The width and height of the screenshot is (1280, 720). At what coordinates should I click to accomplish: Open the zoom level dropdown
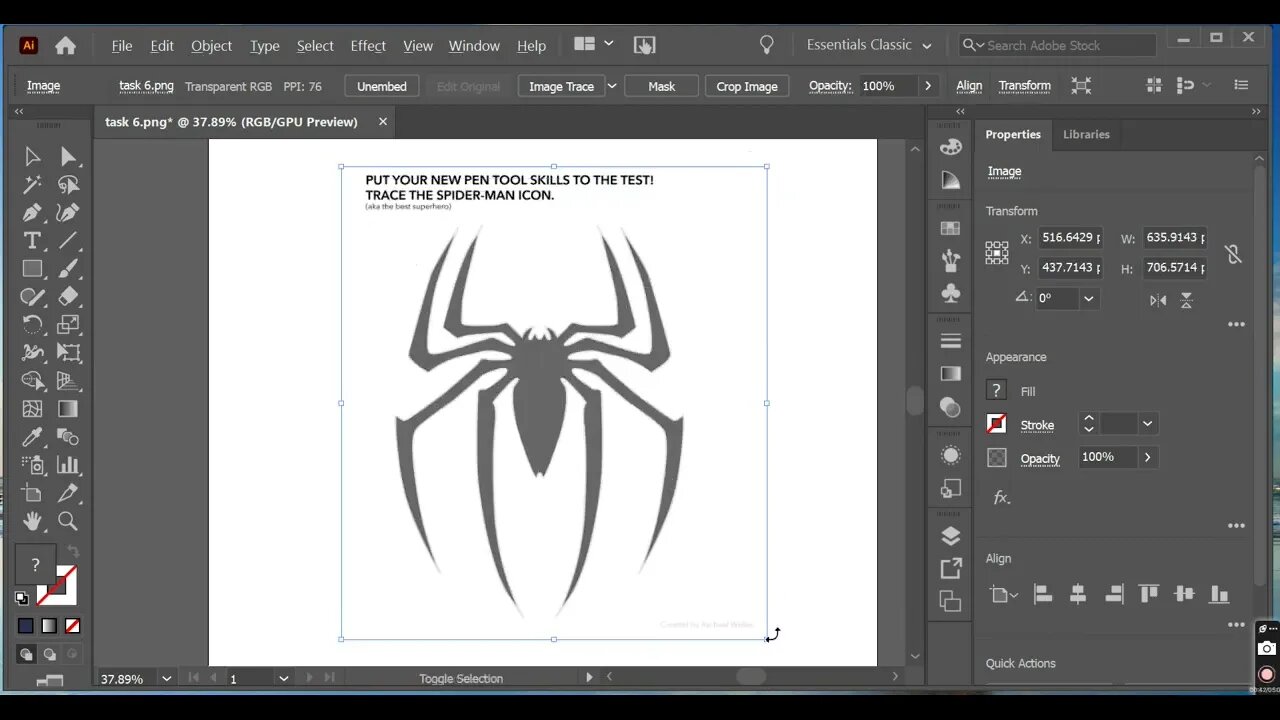(x=166, y=678)
